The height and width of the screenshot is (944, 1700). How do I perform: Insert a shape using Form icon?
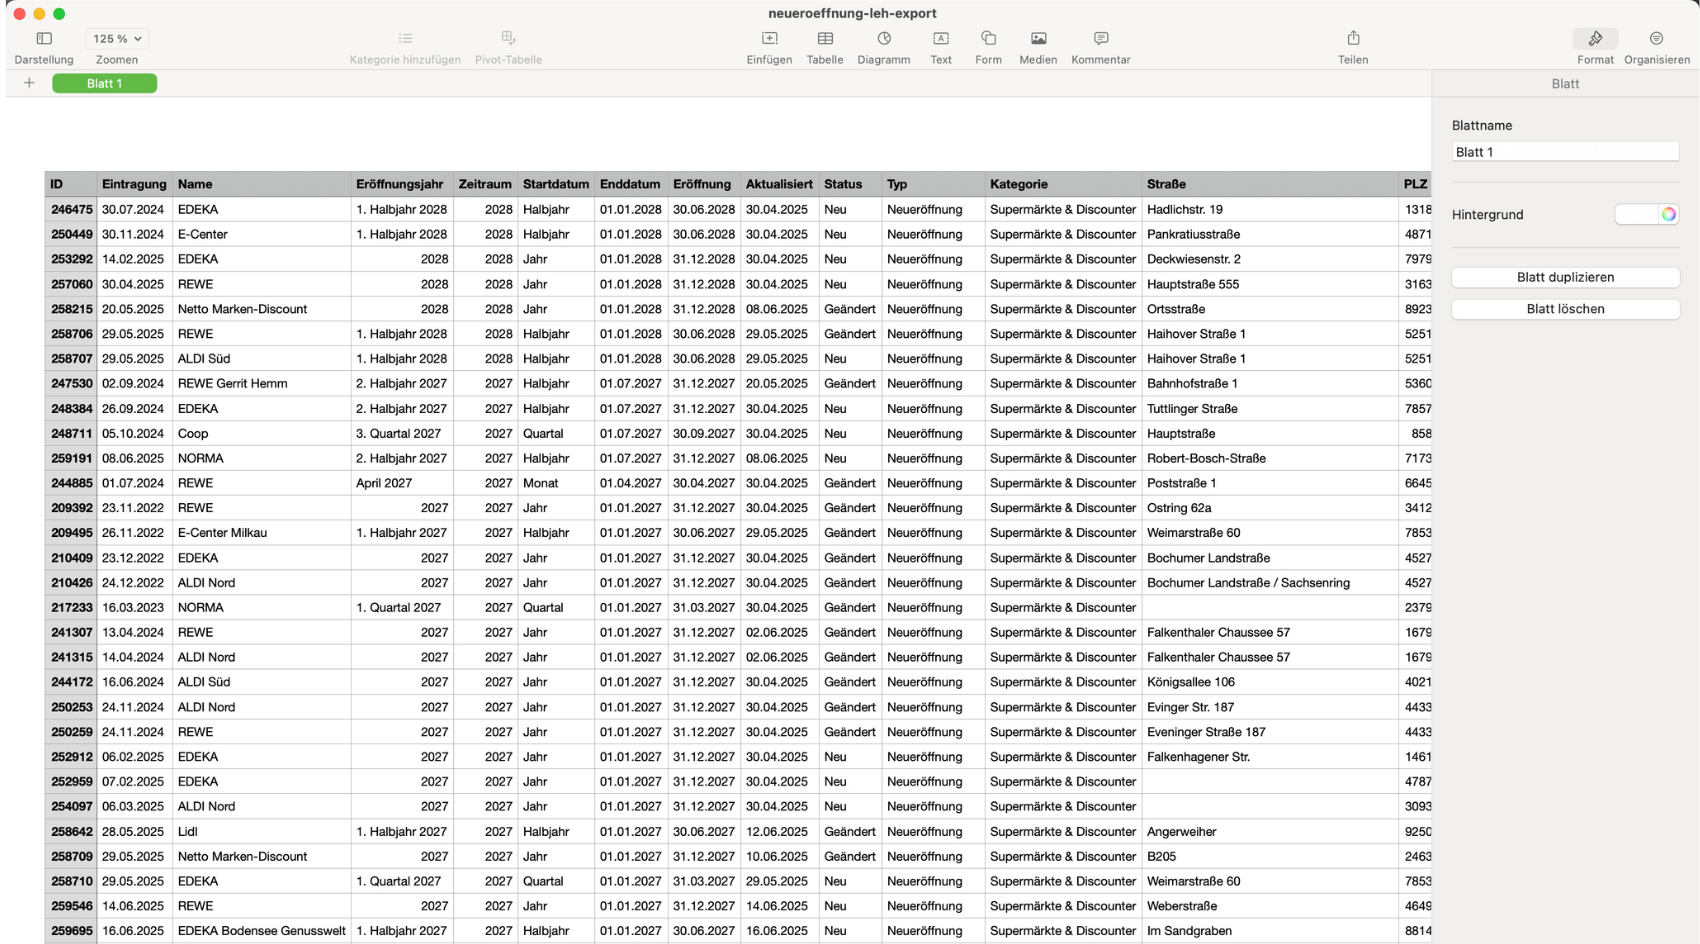(988, 38)
